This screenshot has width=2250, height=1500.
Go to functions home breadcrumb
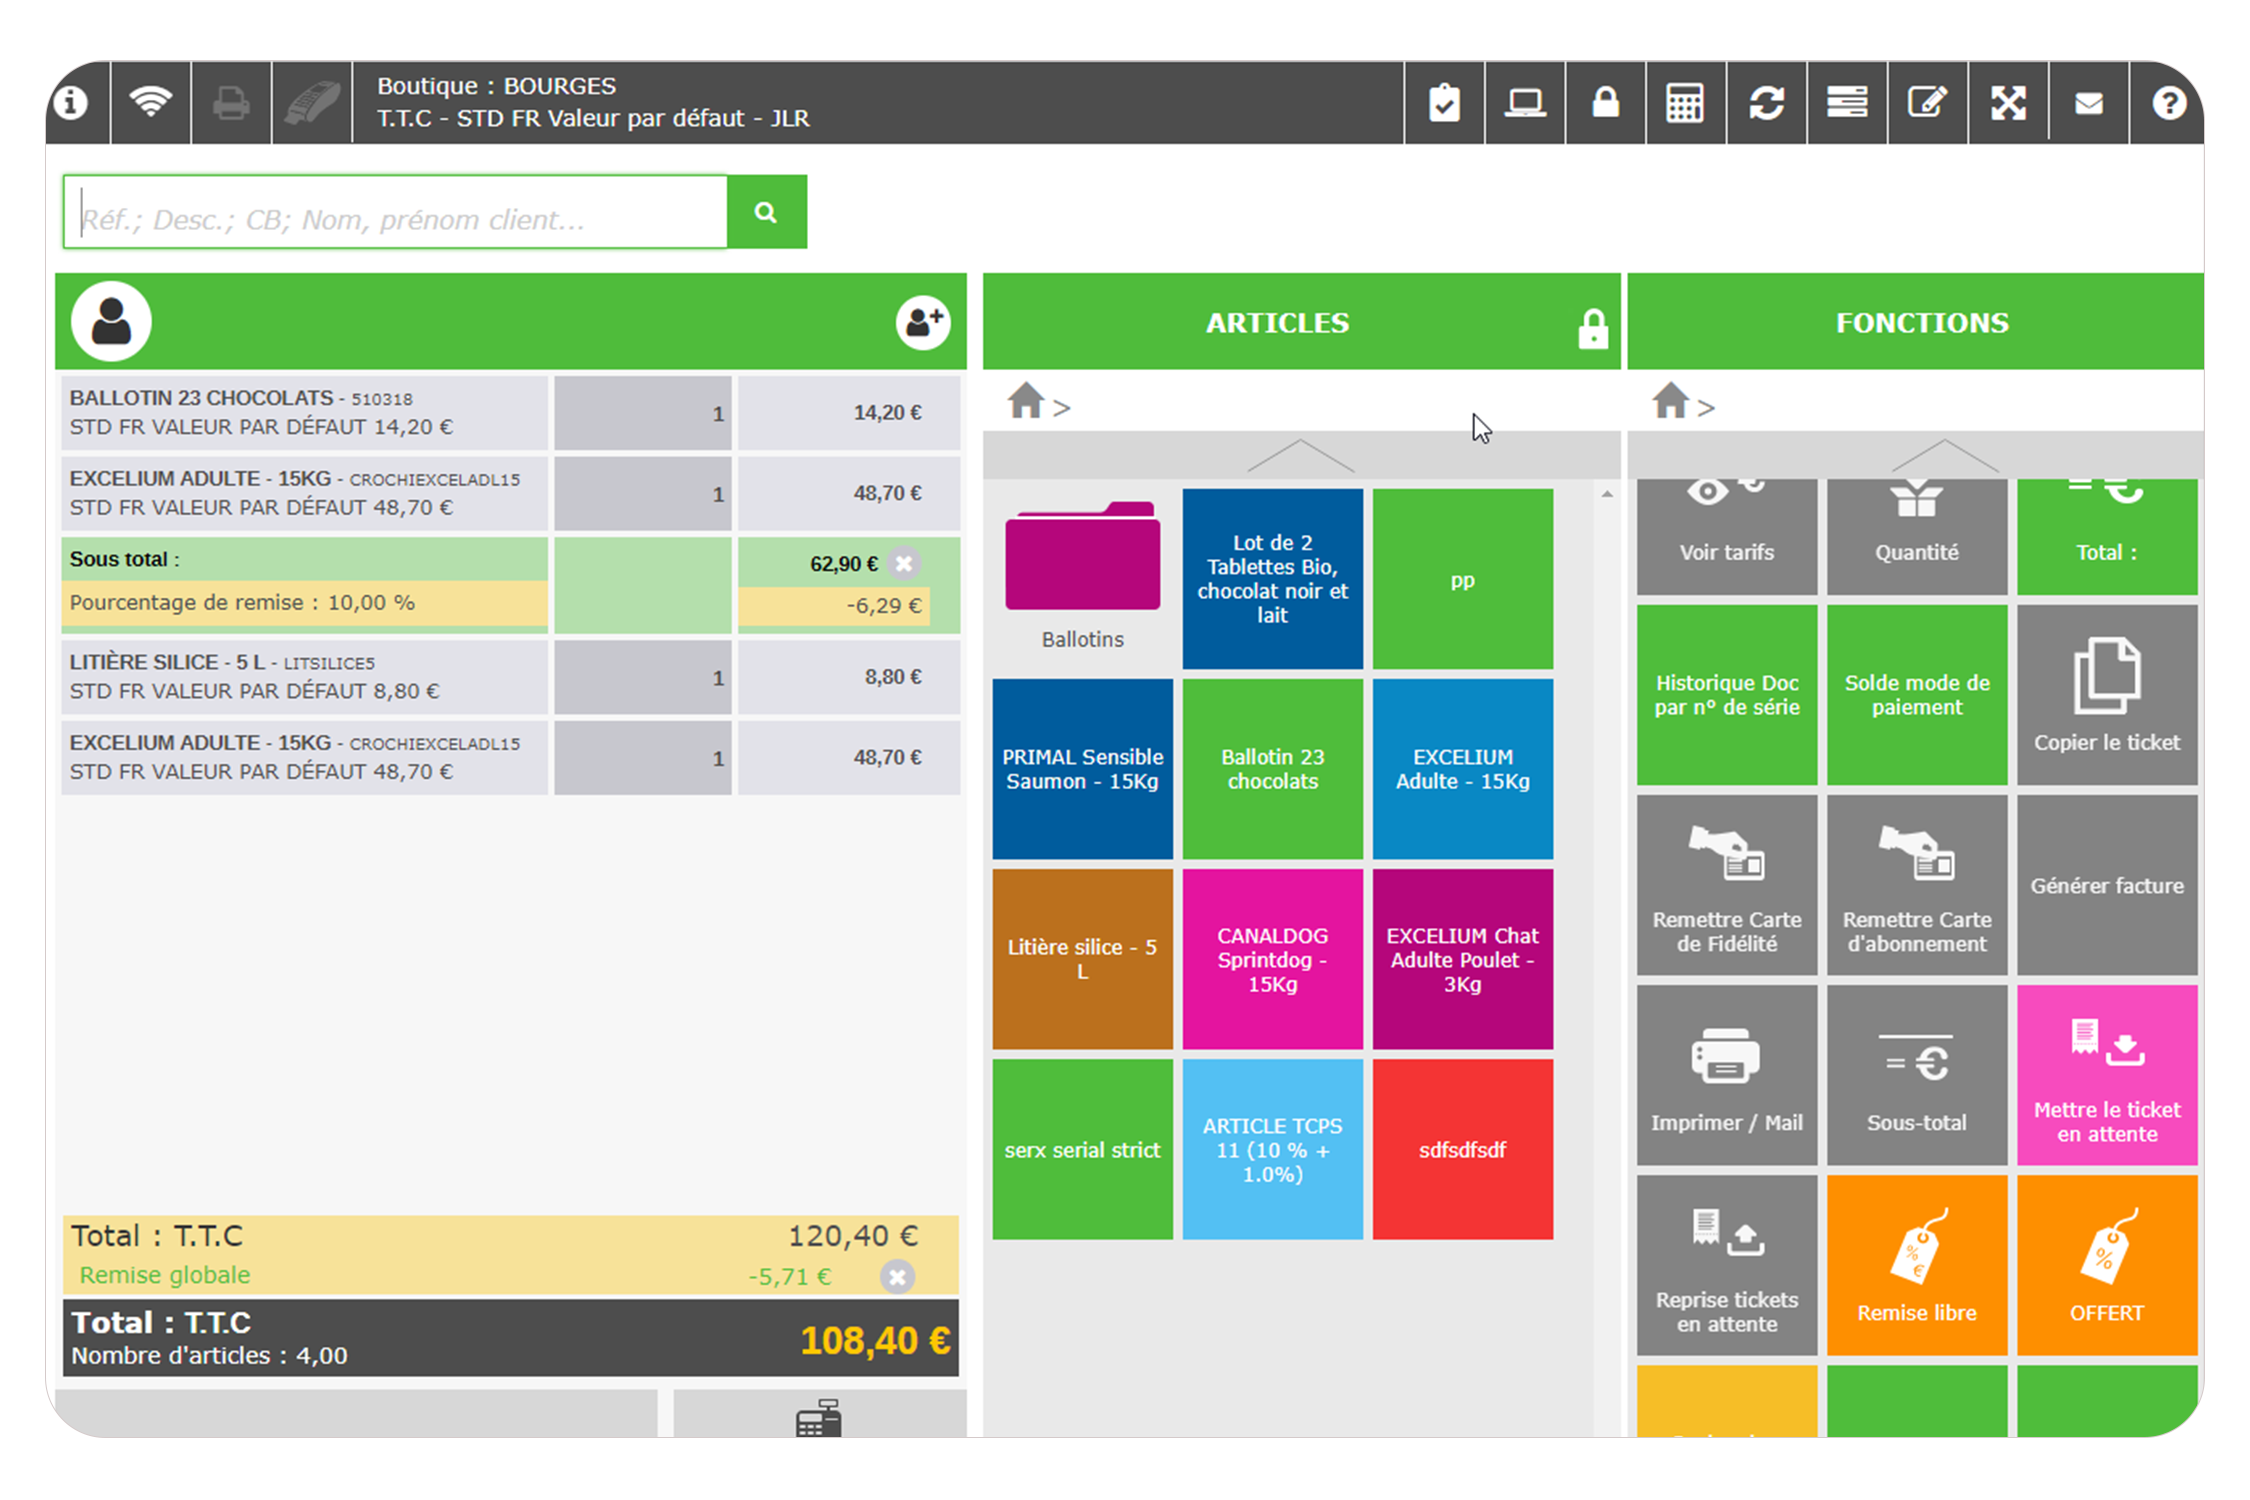tap(1670, 402)
